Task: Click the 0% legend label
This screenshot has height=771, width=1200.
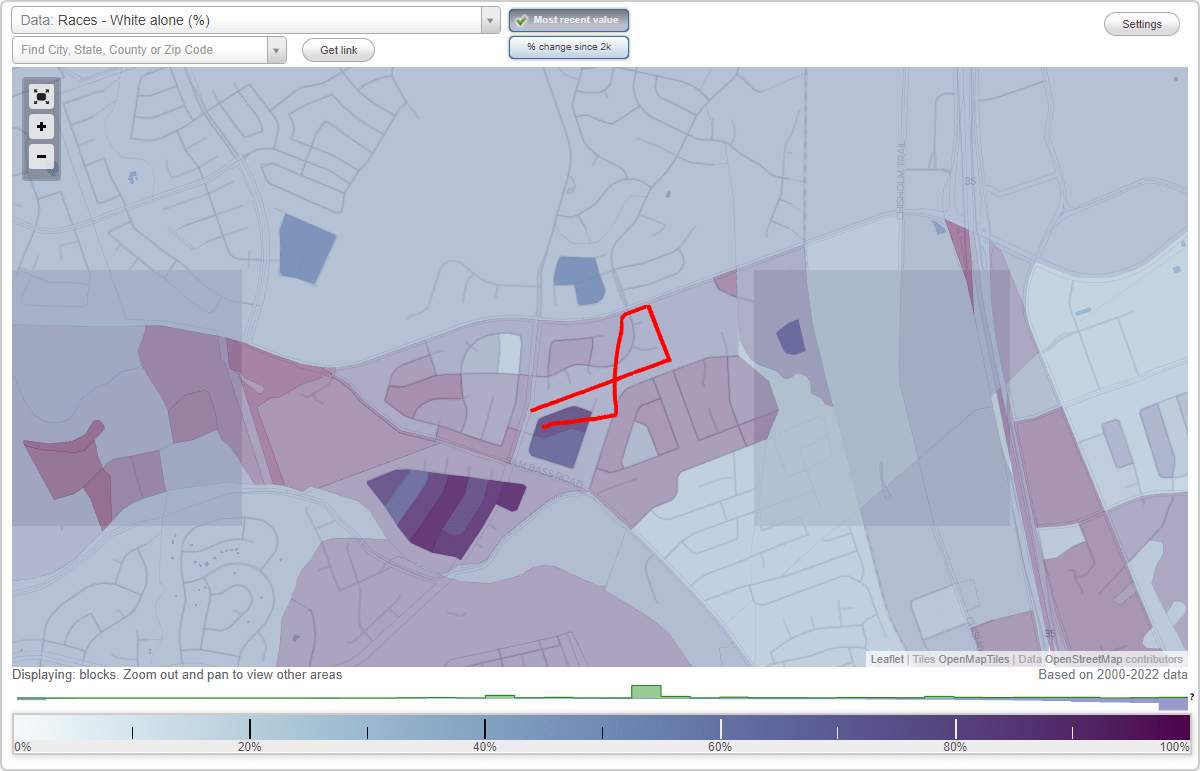Action: (22, 747)
